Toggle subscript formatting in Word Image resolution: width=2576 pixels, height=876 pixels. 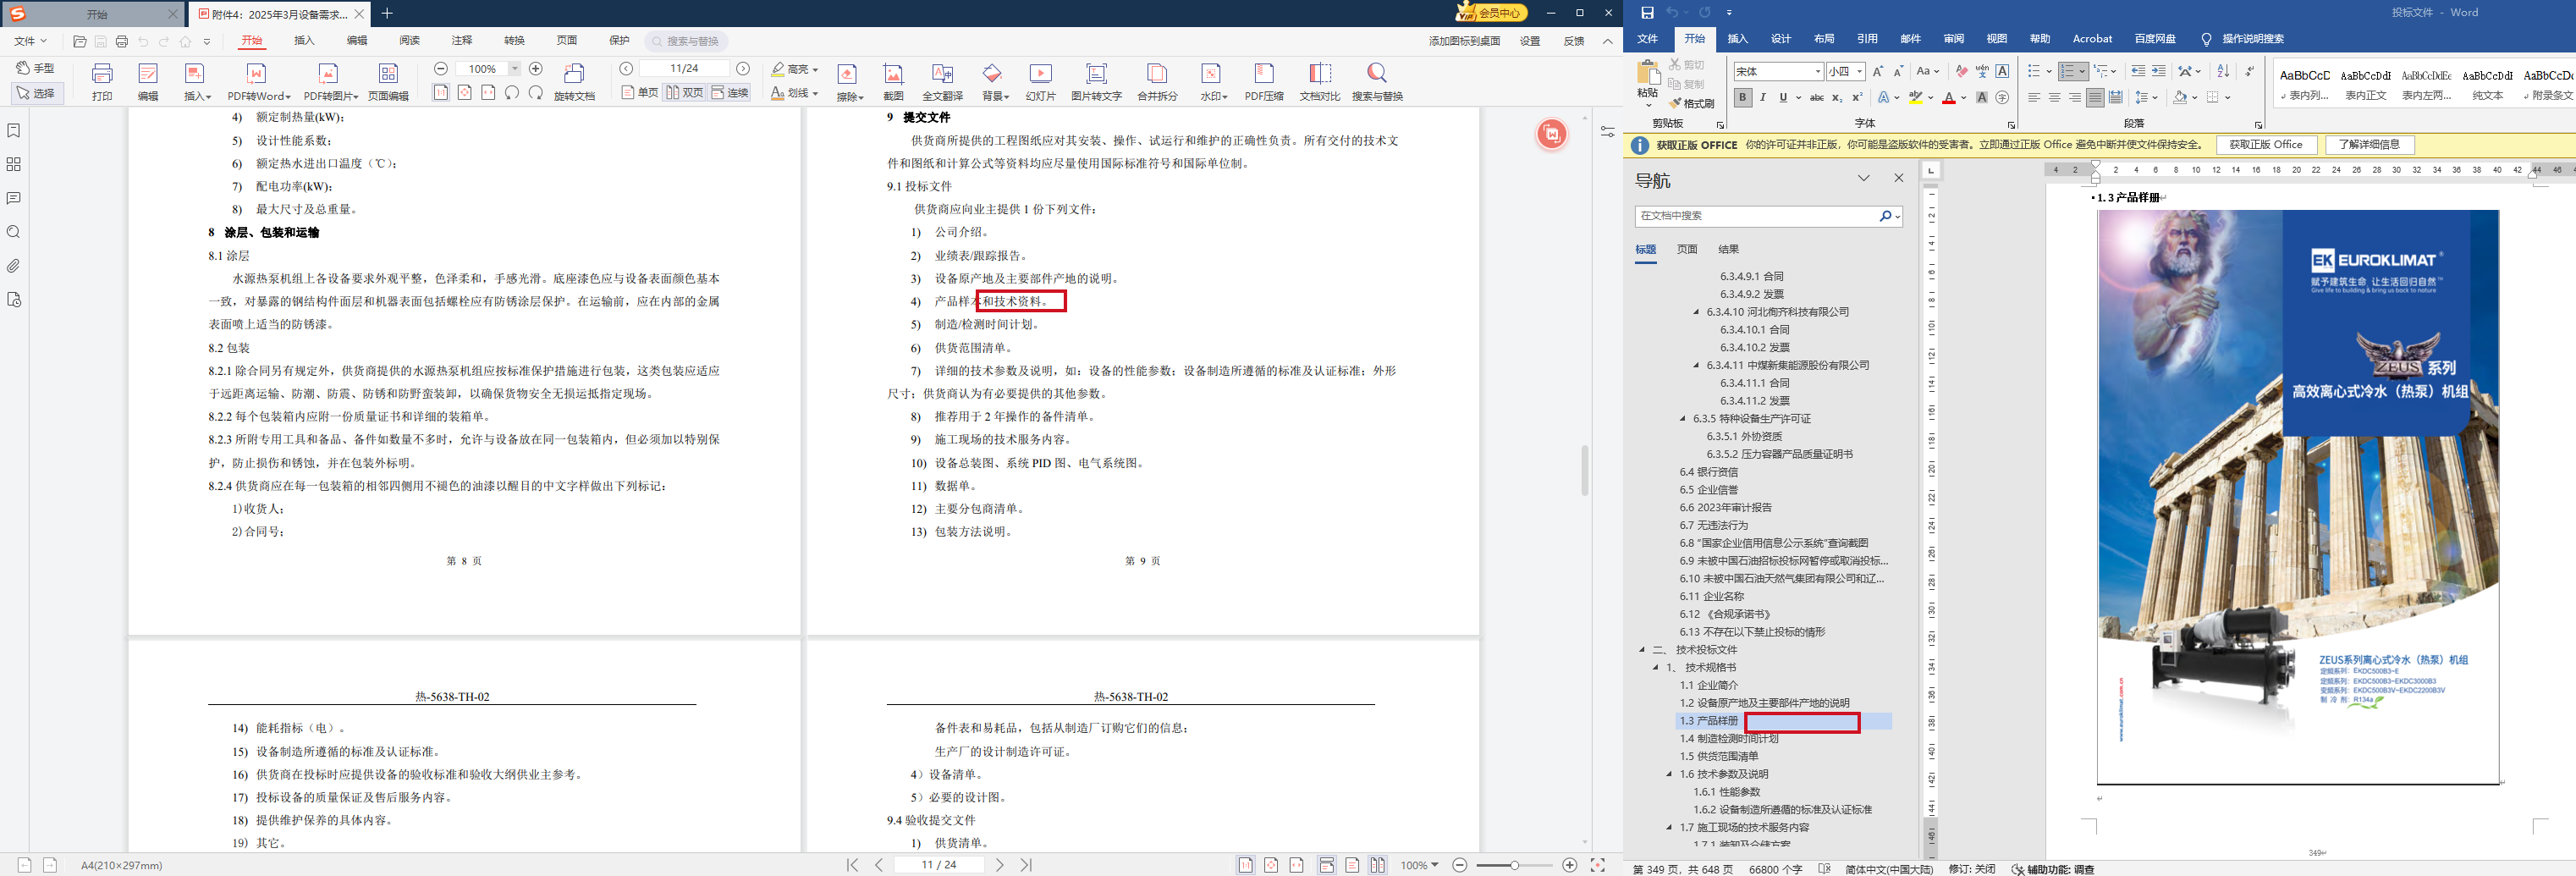tap(1839, 98)
